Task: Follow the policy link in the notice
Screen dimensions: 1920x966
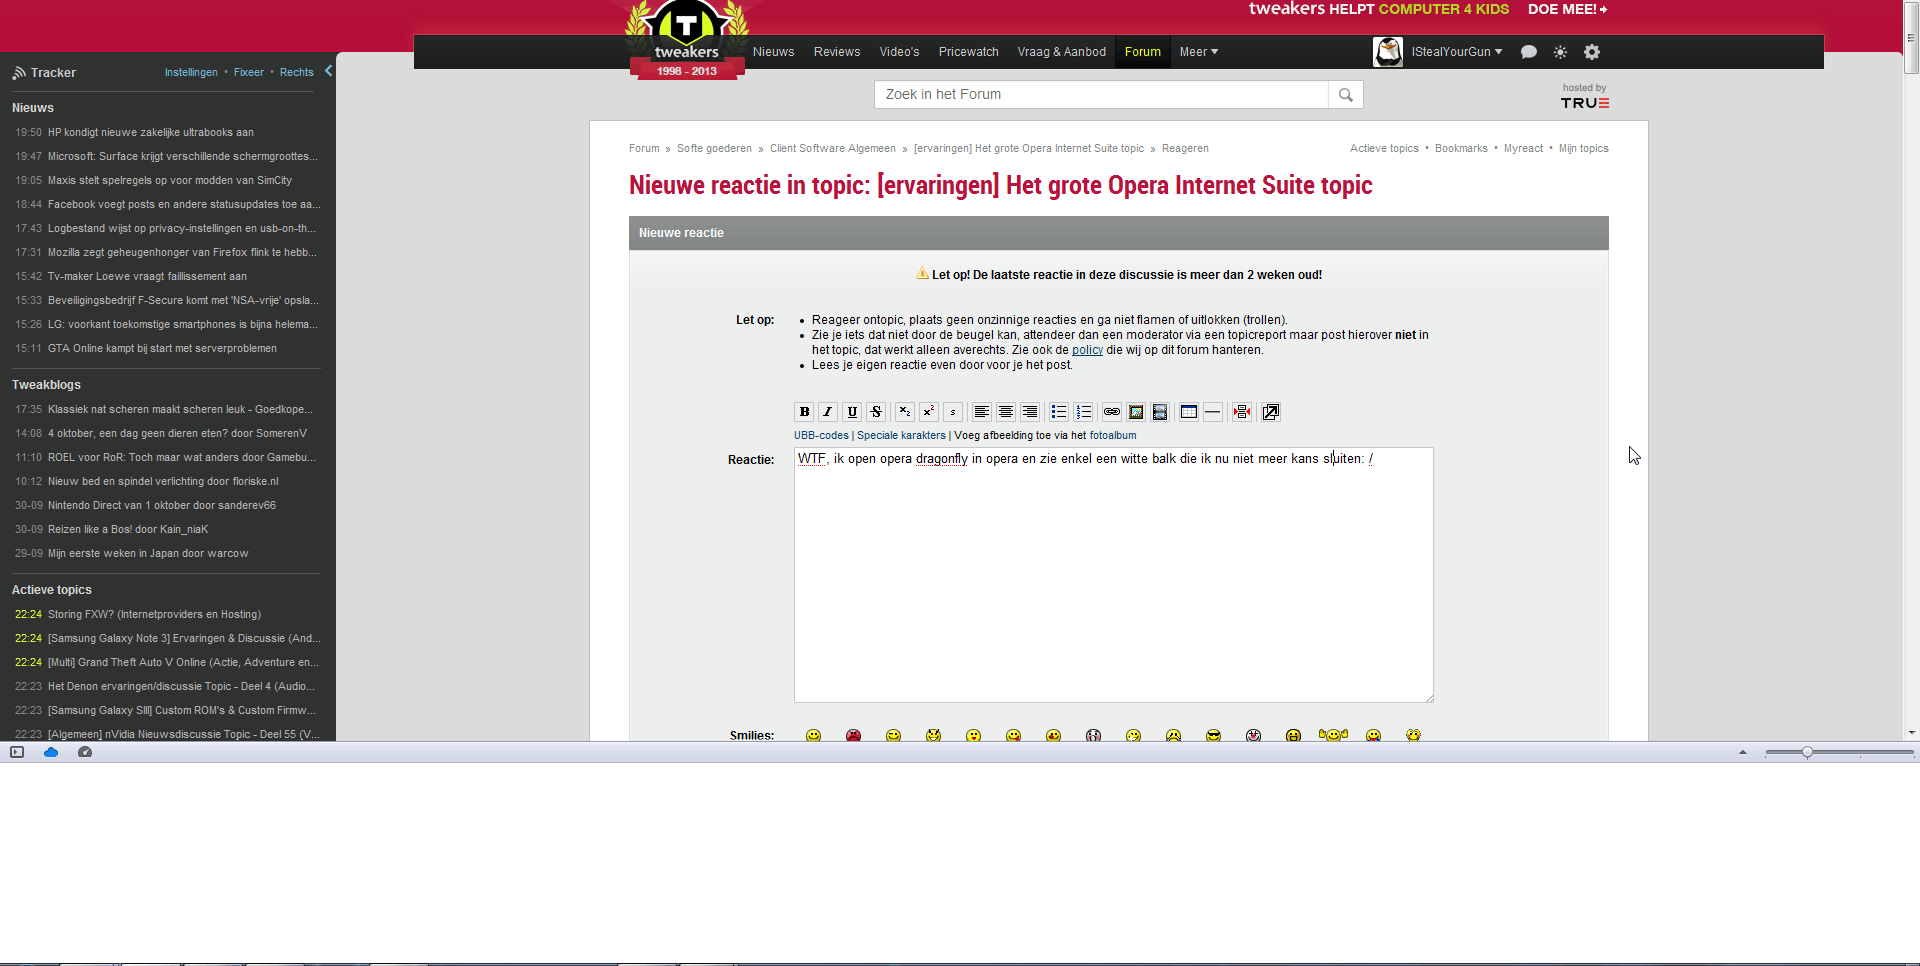Action: 1087,350
